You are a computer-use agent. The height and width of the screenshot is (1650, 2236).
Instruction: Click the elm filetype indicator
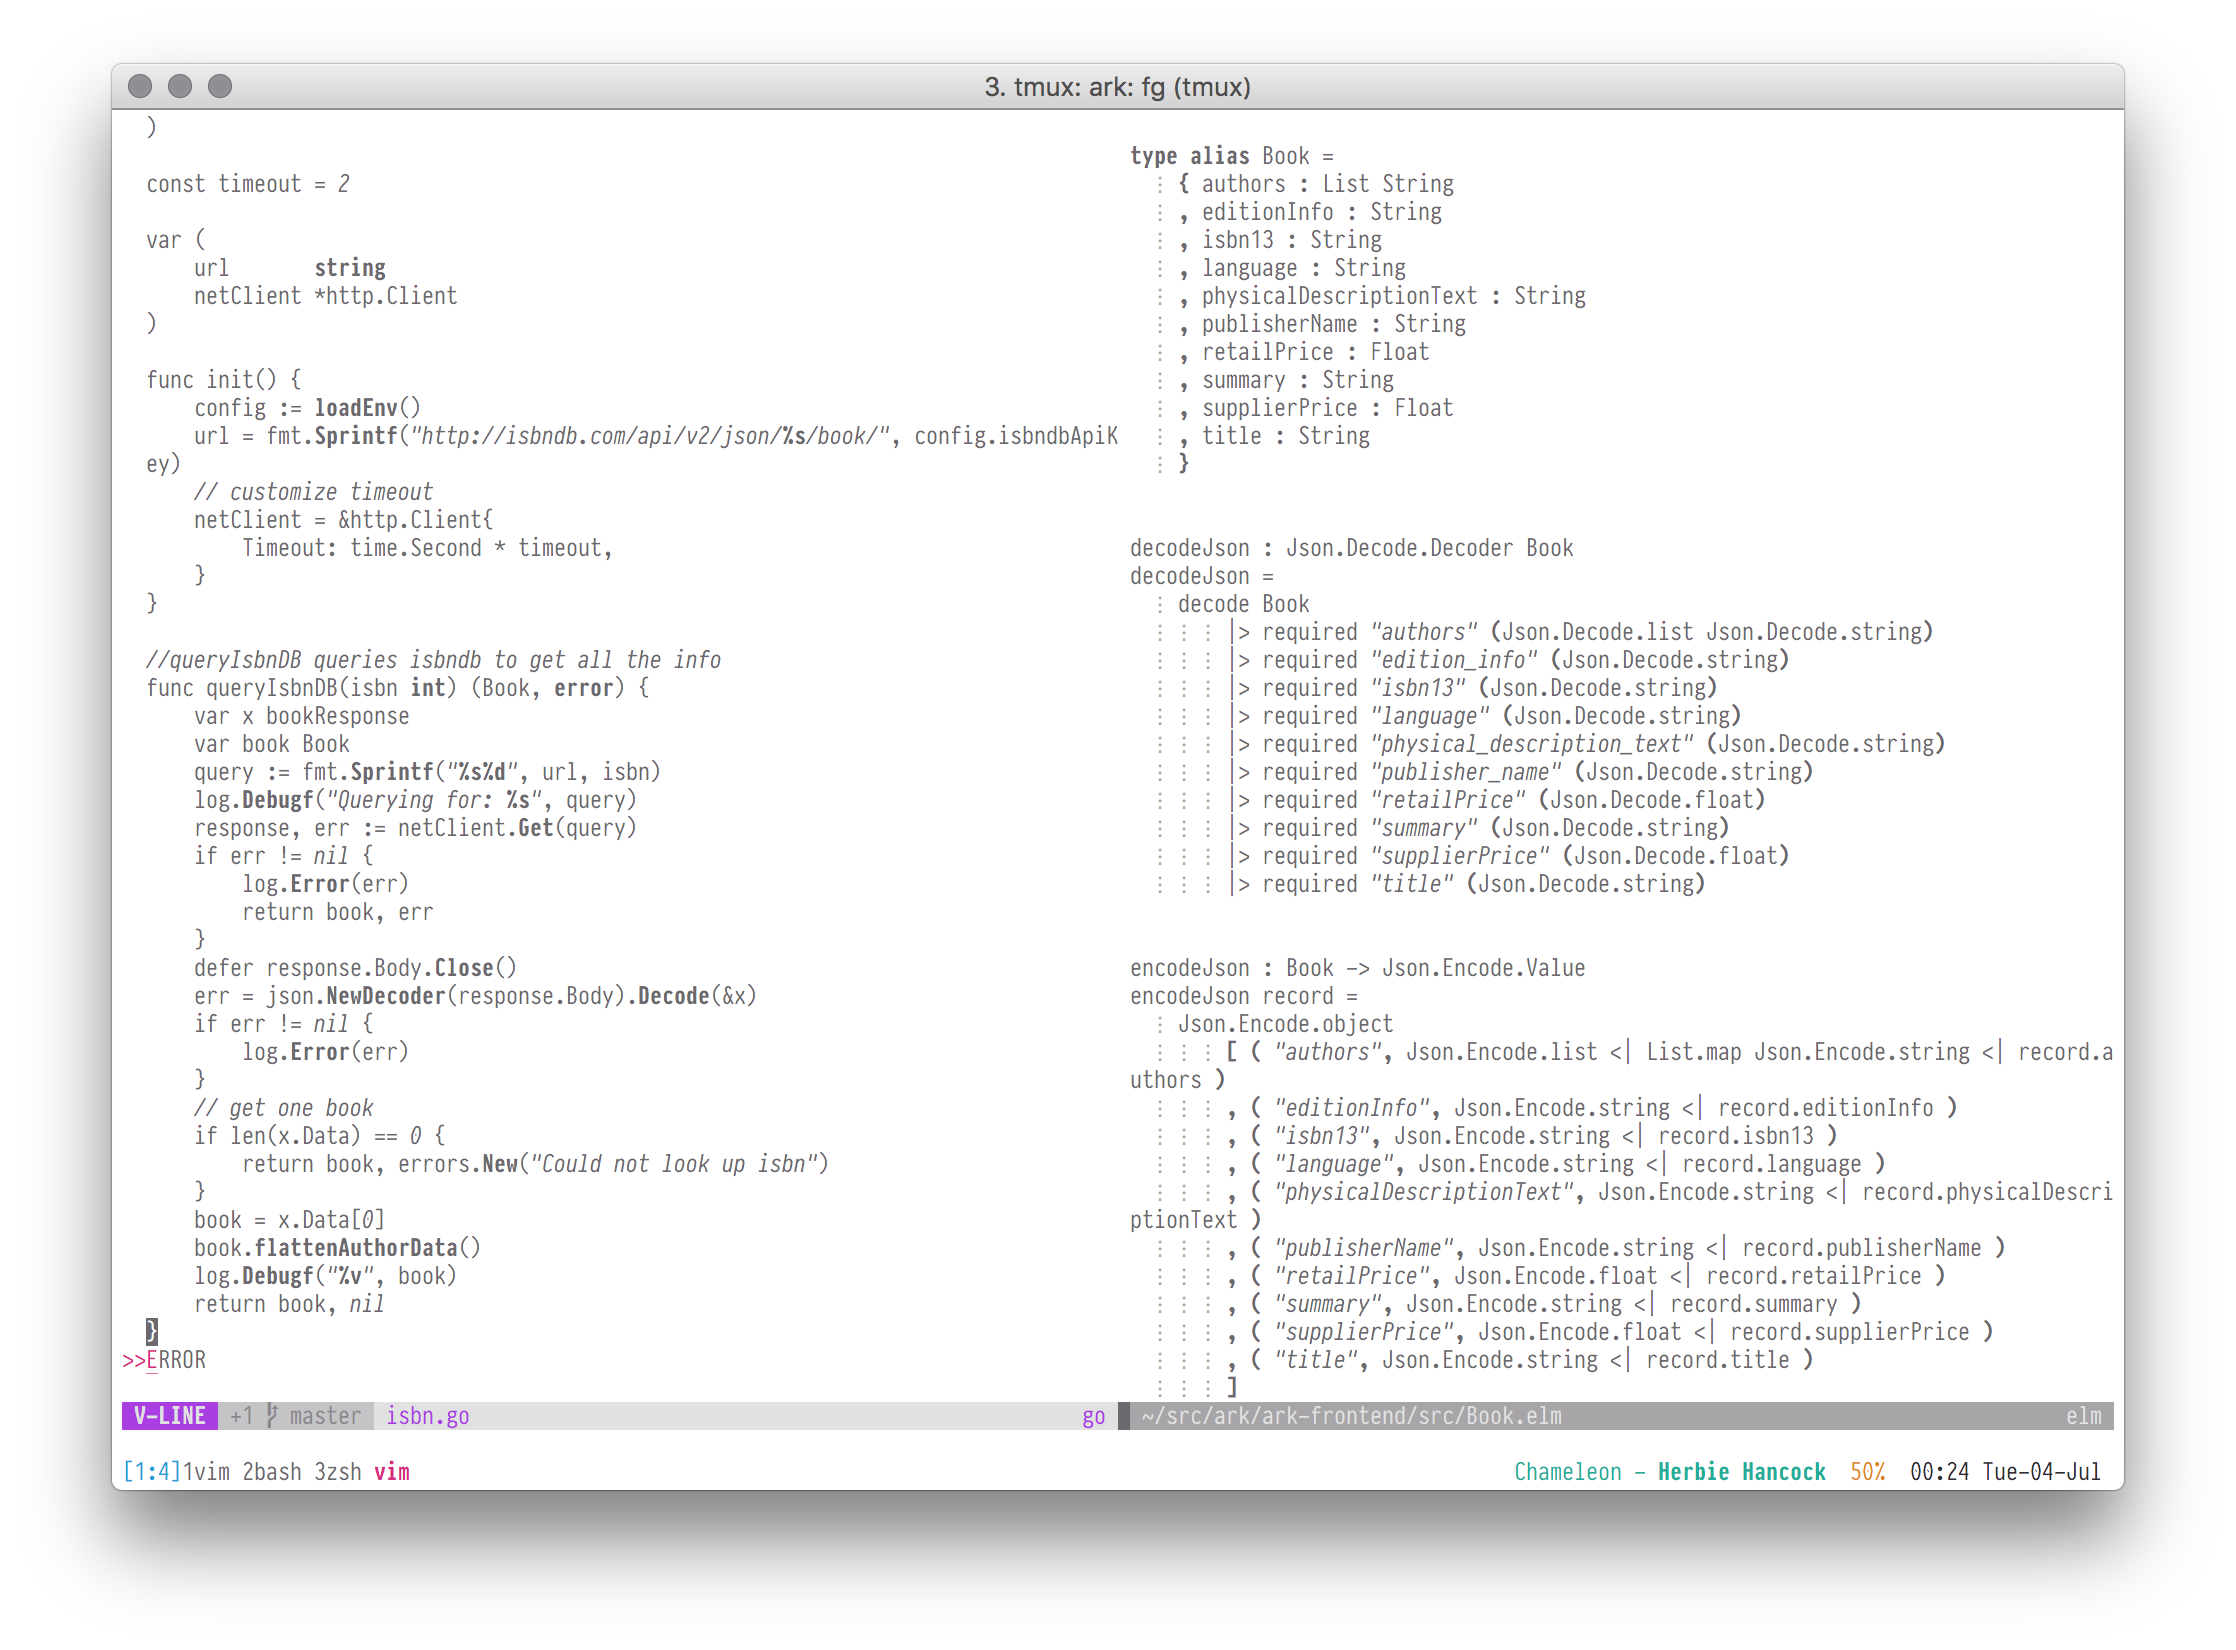click(x=2084, y=1416)
